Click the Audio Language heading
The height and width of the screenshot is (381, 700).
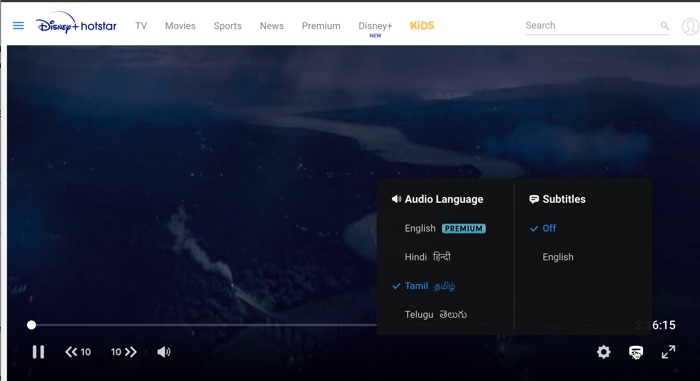point(443,199)
